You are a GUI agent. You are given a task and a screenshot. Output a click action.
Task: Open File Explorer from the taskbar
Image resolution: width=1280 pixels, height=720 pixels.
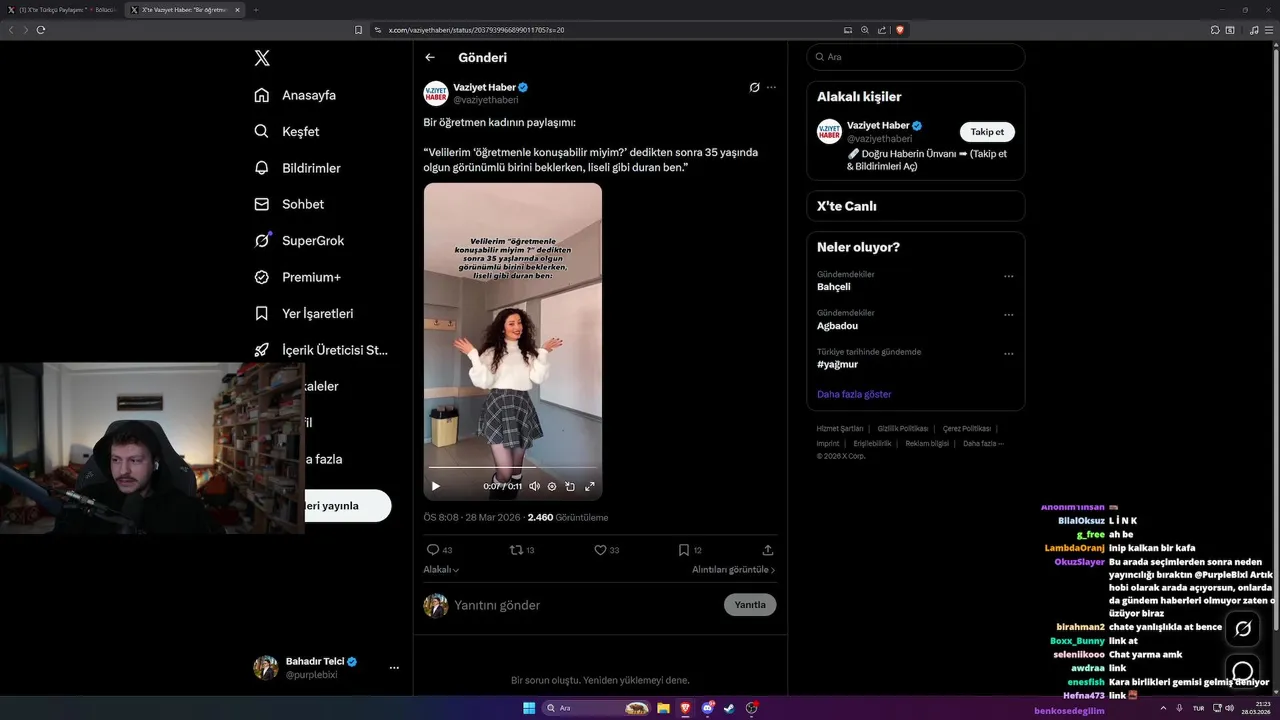point(663,708)
